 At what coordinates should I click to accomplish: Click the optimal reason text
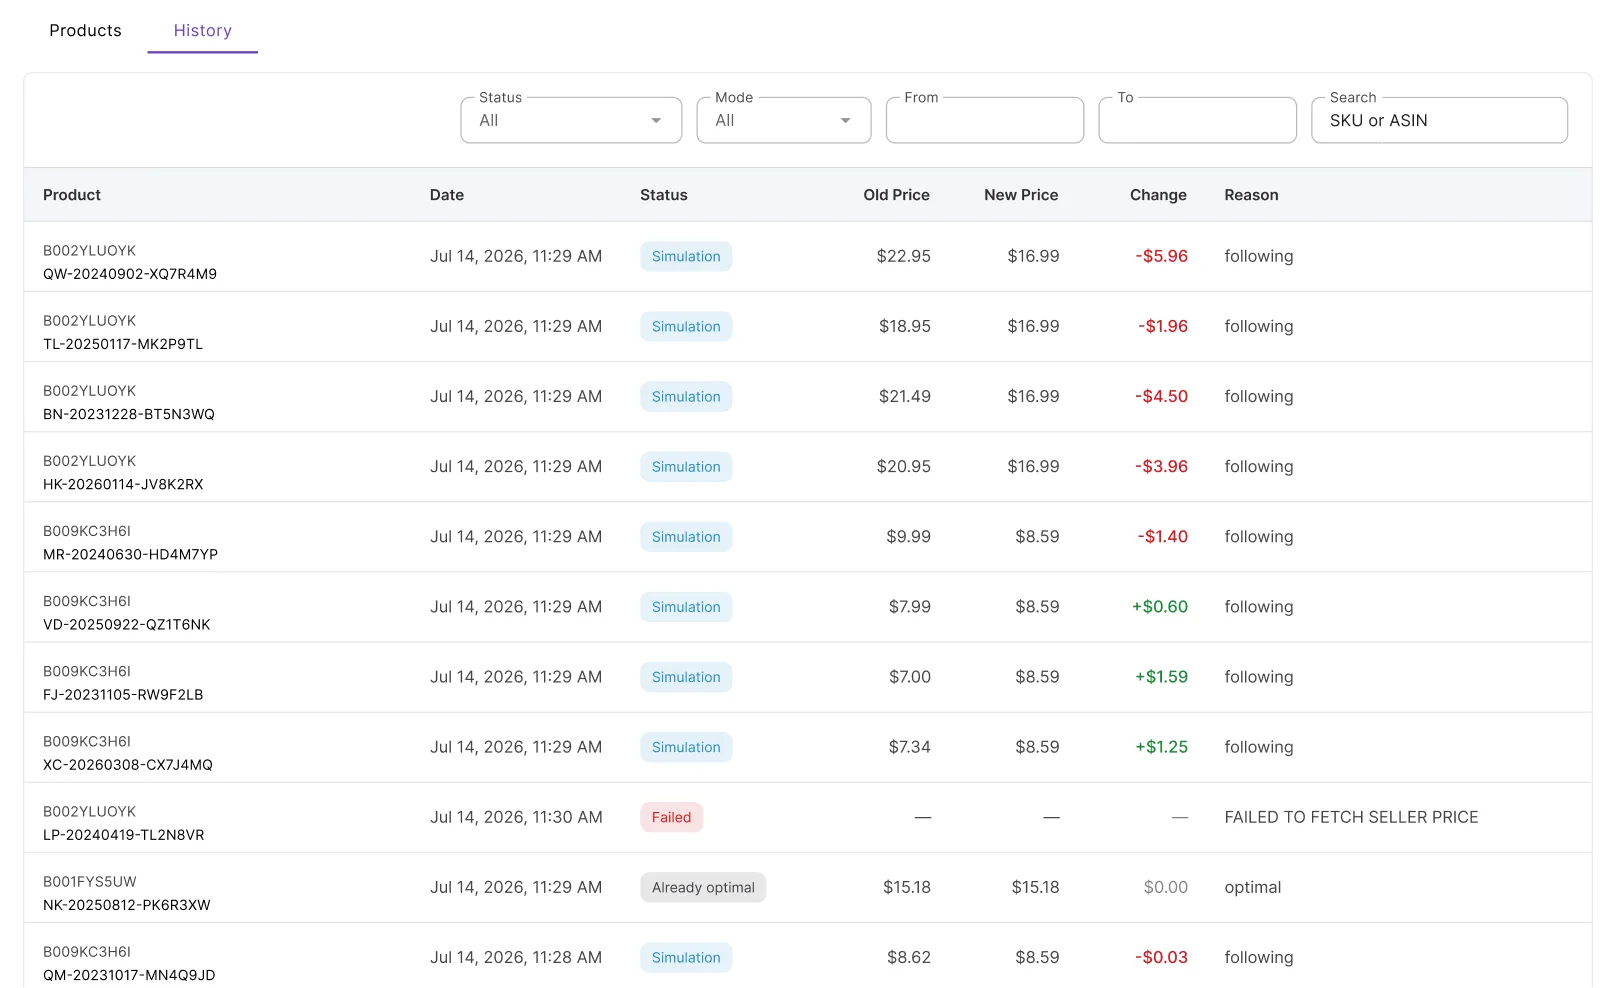coord(1253,887)
